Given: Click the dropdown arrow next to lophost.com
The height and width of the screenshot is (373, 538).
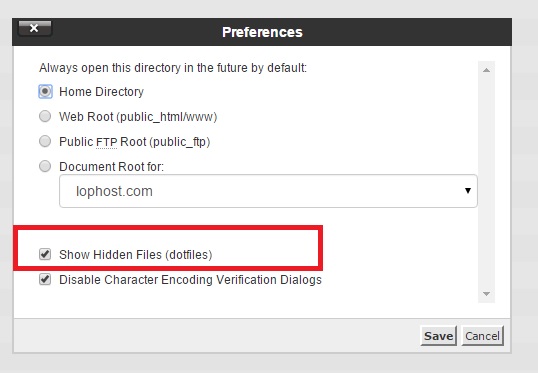Looking at the screenshot, I should click(468, 191).
